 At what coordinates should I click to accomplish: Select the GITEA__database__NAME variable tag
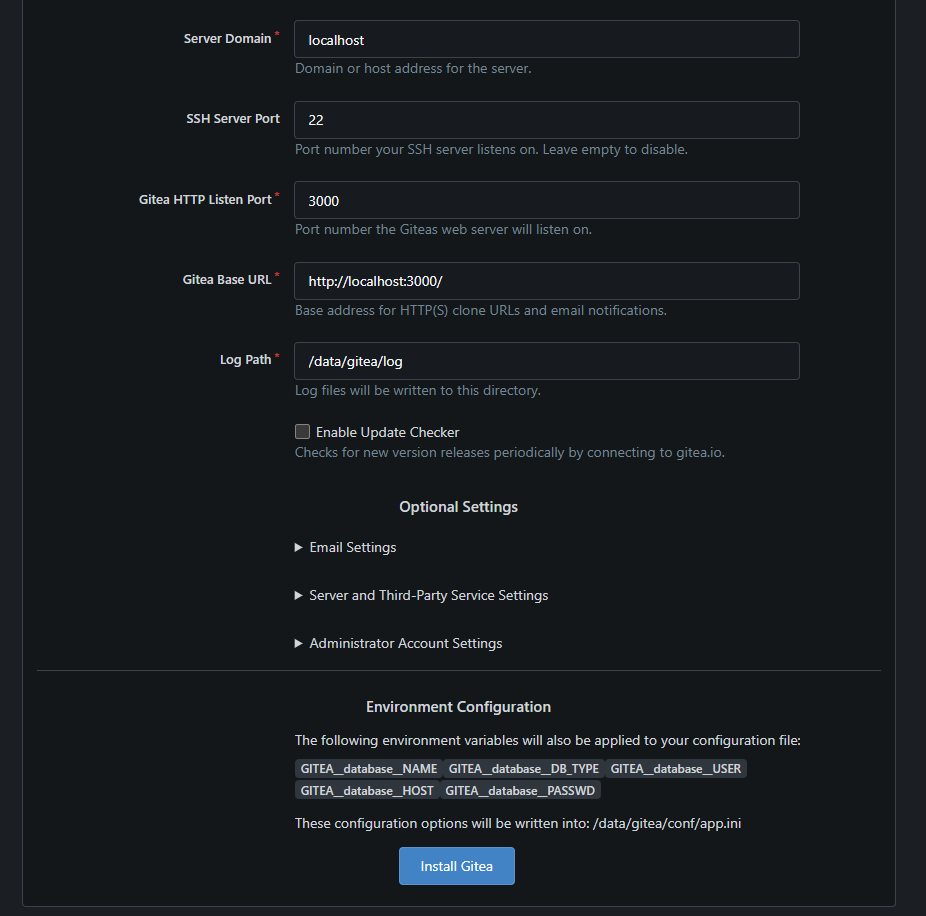[369, 768]
